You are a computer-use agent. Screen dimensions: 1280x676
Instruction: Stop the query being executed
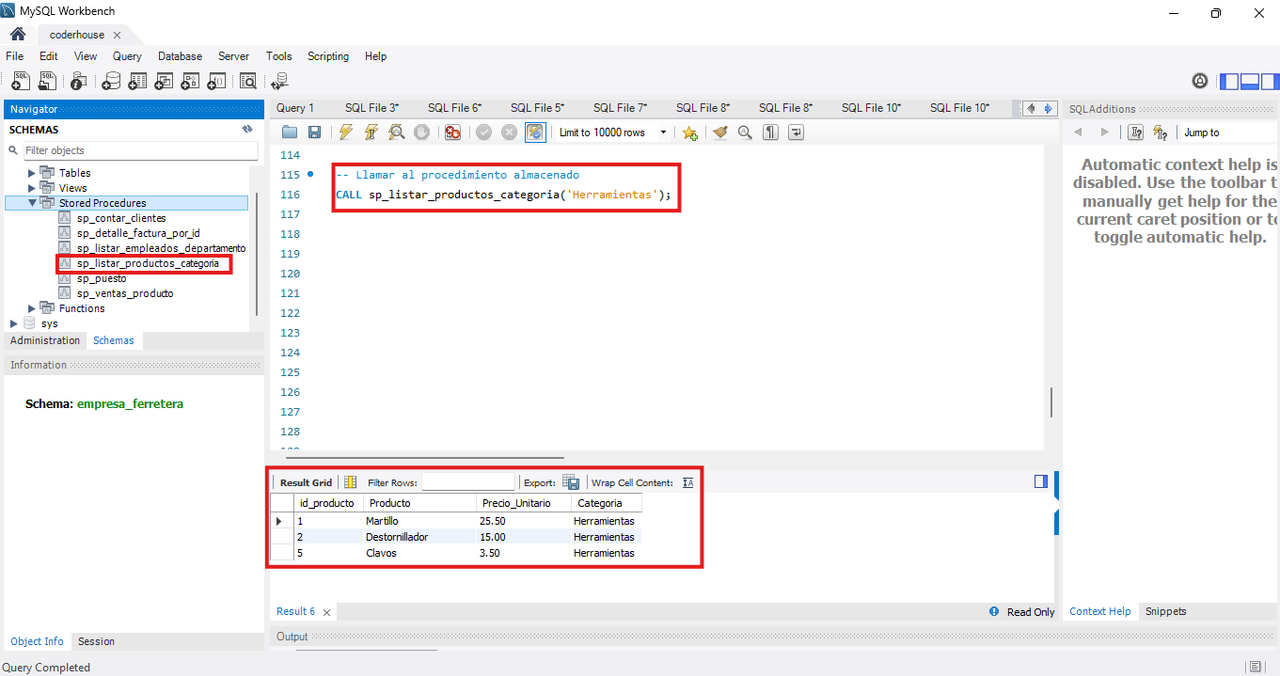click(421, 132)
